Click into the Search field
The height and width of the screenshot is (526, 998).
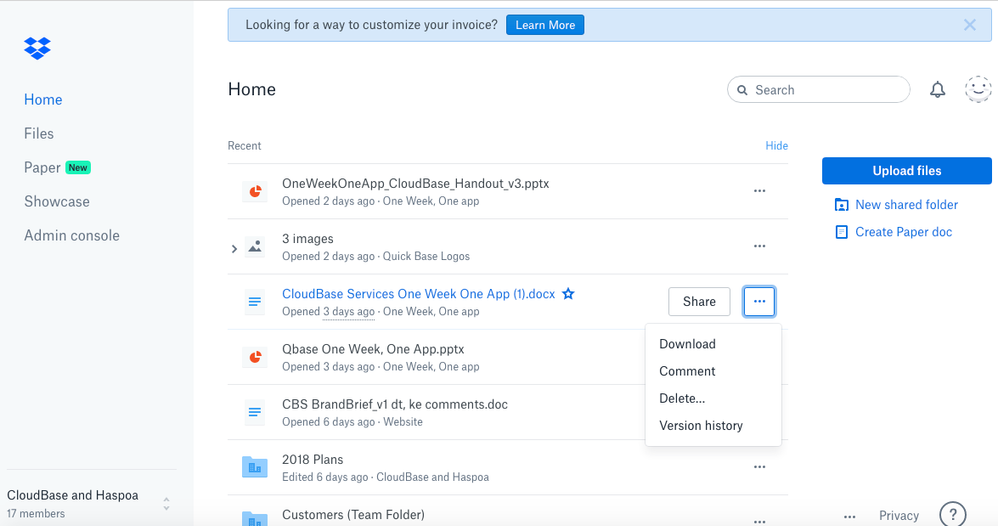pyautogui.click(x=819, y=90)
